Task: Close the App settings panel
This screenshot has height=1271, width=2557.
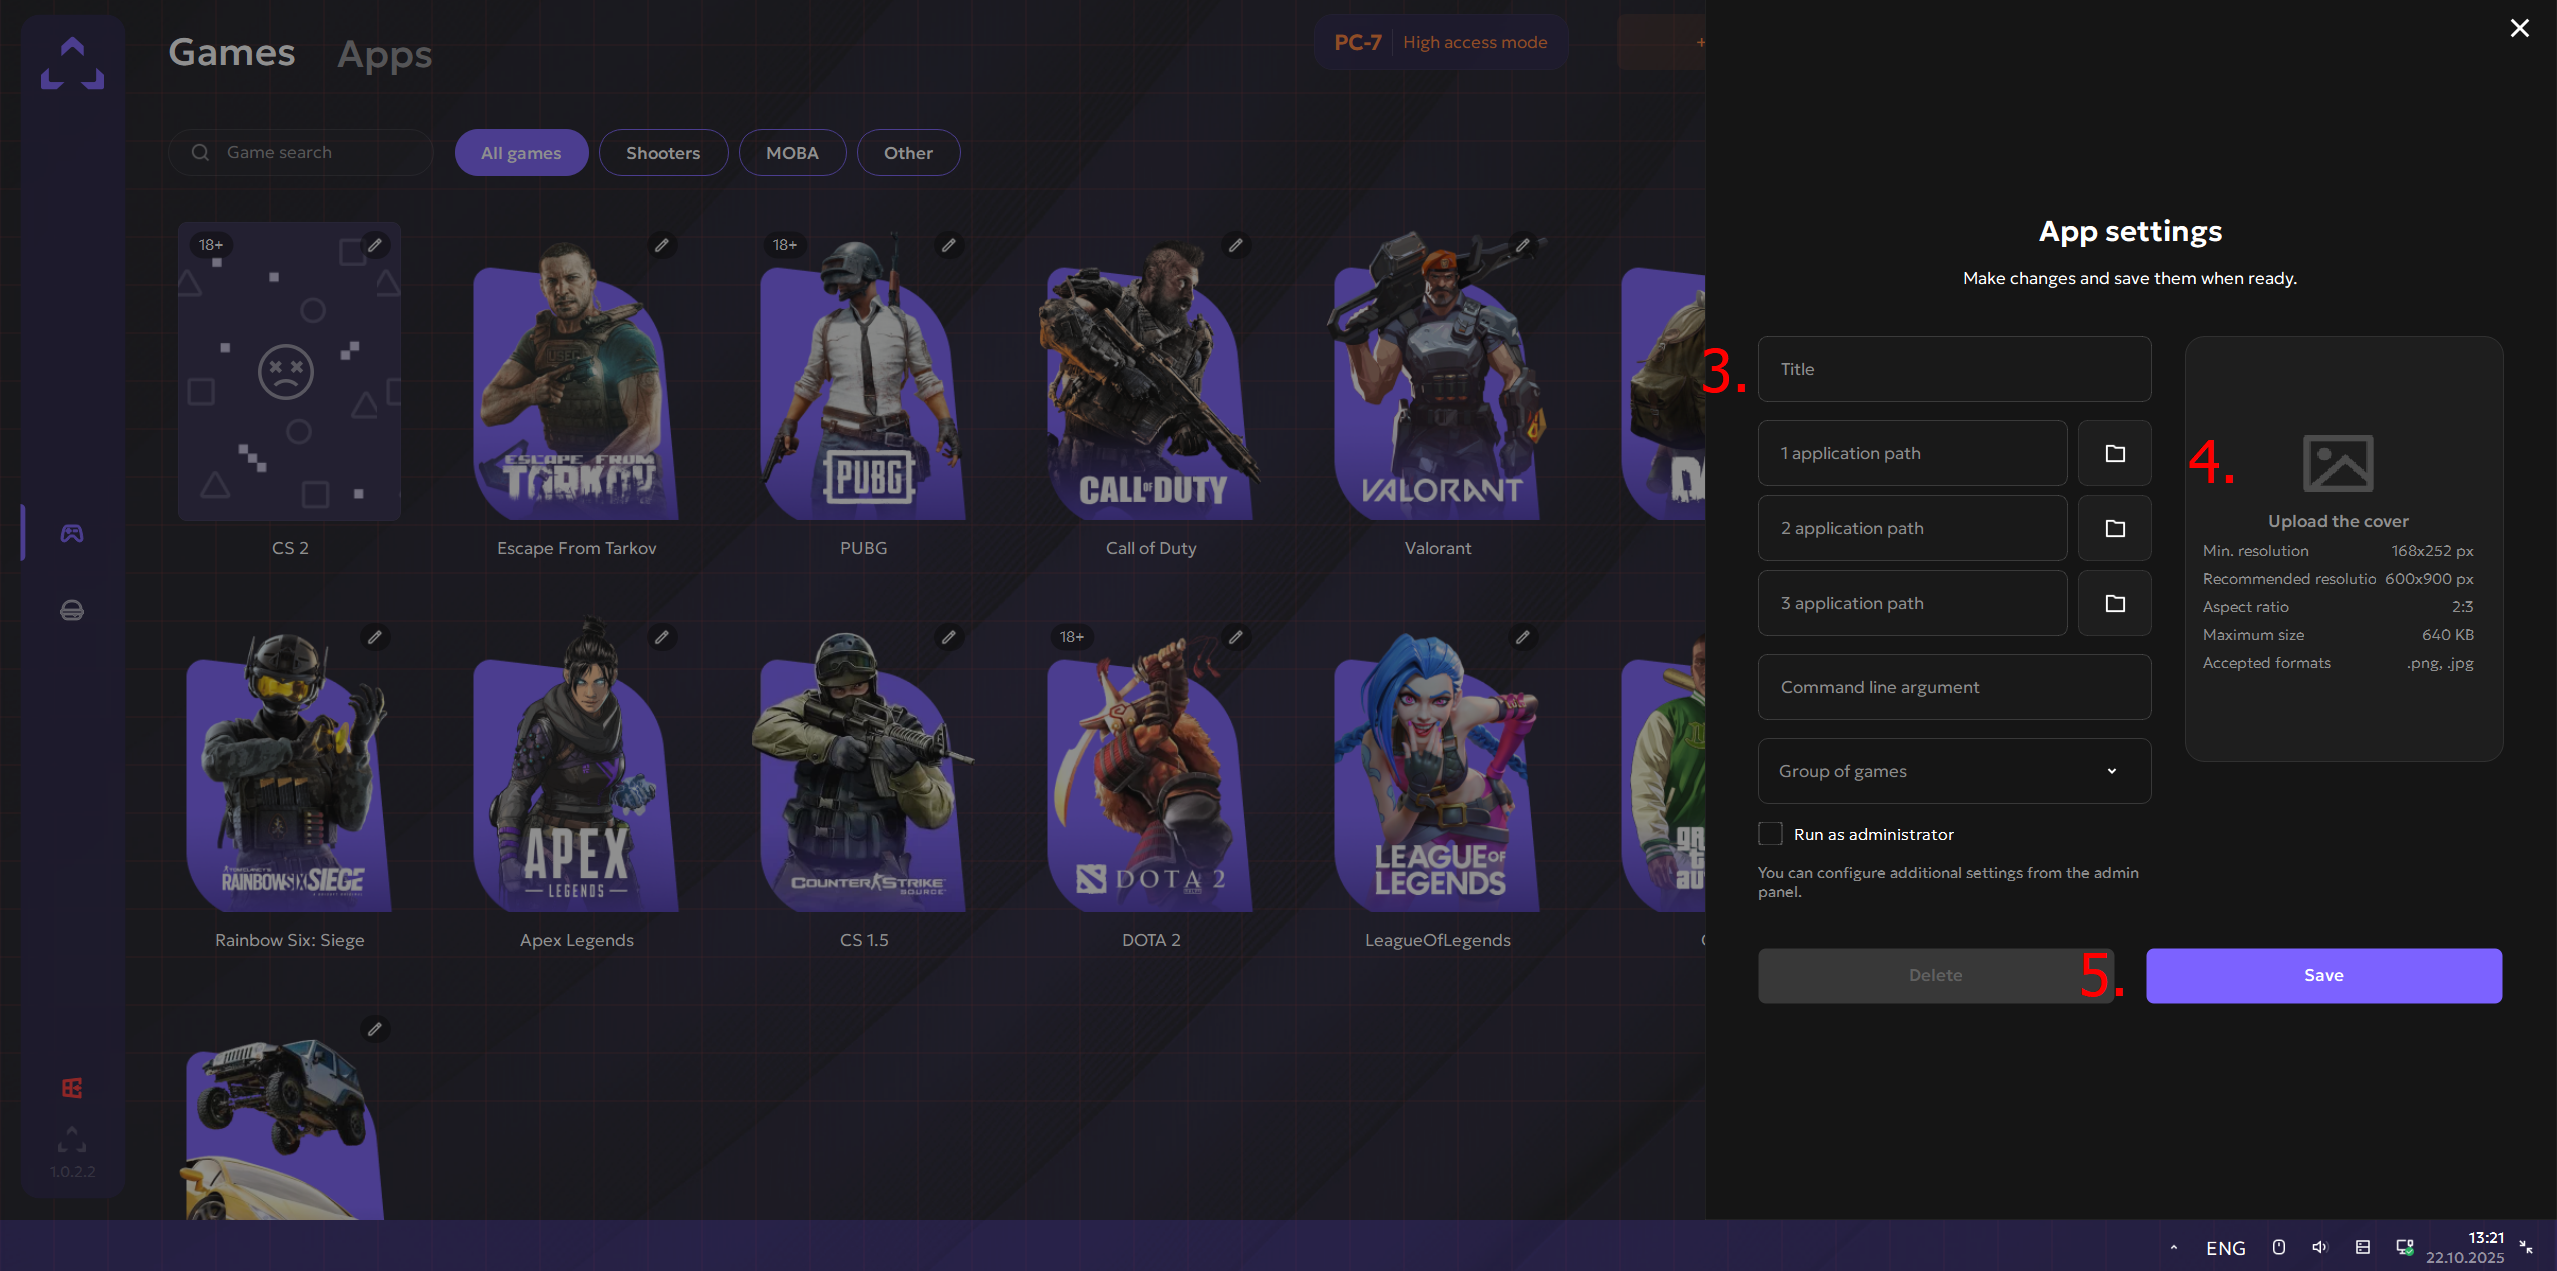Action: pos(2520,28)
